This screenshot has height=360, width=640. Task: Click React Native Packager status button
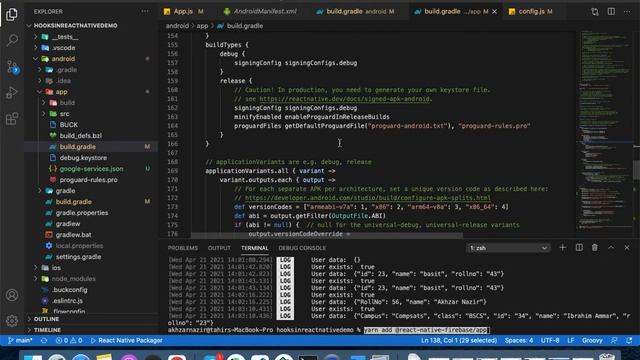pos(127,340)
